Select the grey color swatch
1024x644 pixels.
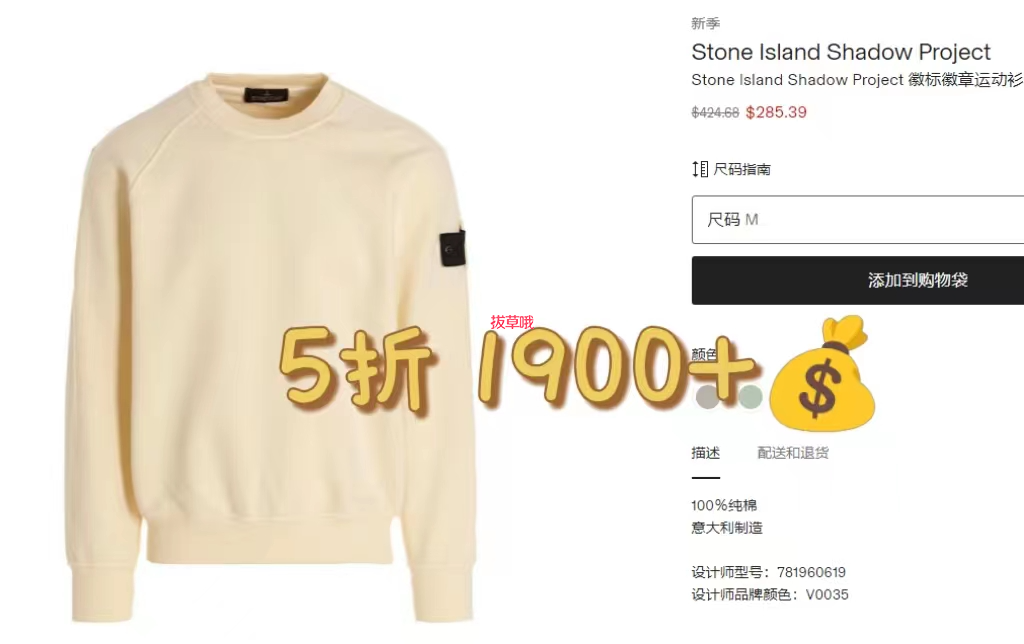707,396
